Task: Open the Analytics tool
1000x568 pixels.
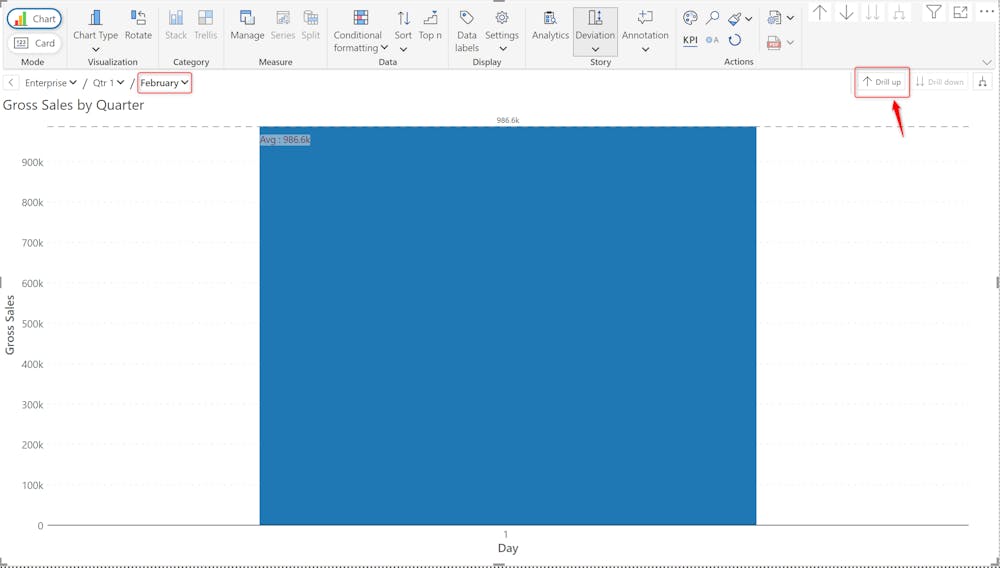Action: (x=550, y=25)
